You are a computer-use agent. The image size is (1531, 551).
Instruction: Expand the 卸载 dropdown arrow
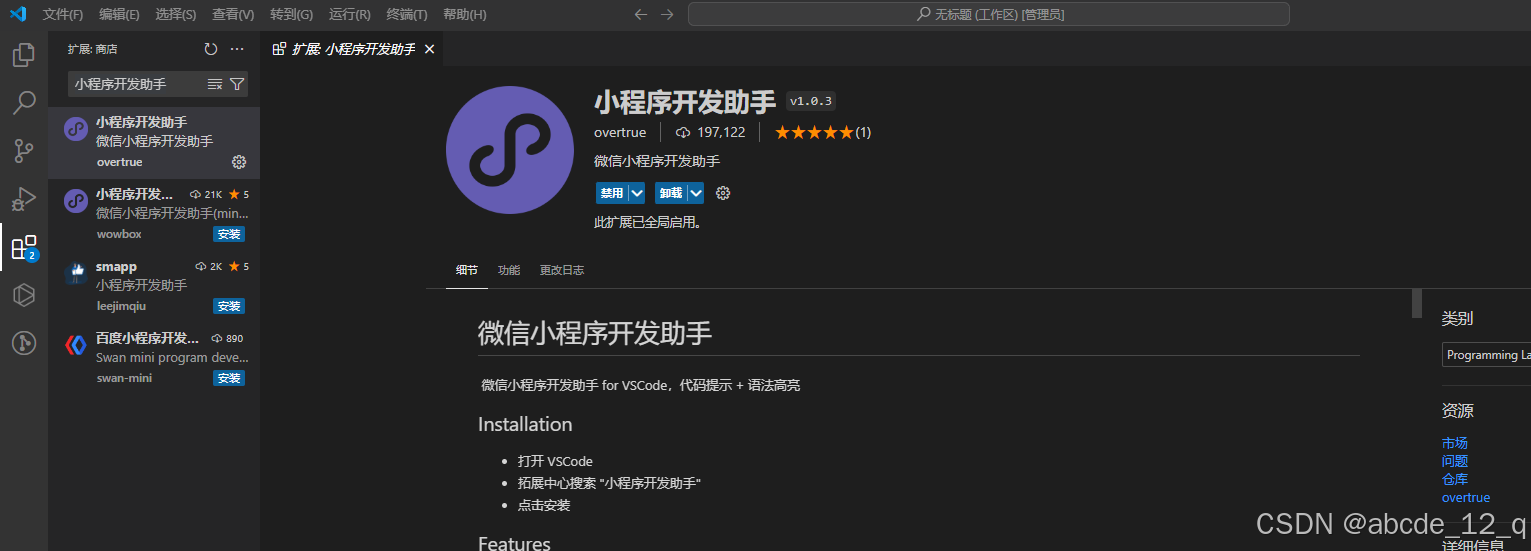coord(696,193)
